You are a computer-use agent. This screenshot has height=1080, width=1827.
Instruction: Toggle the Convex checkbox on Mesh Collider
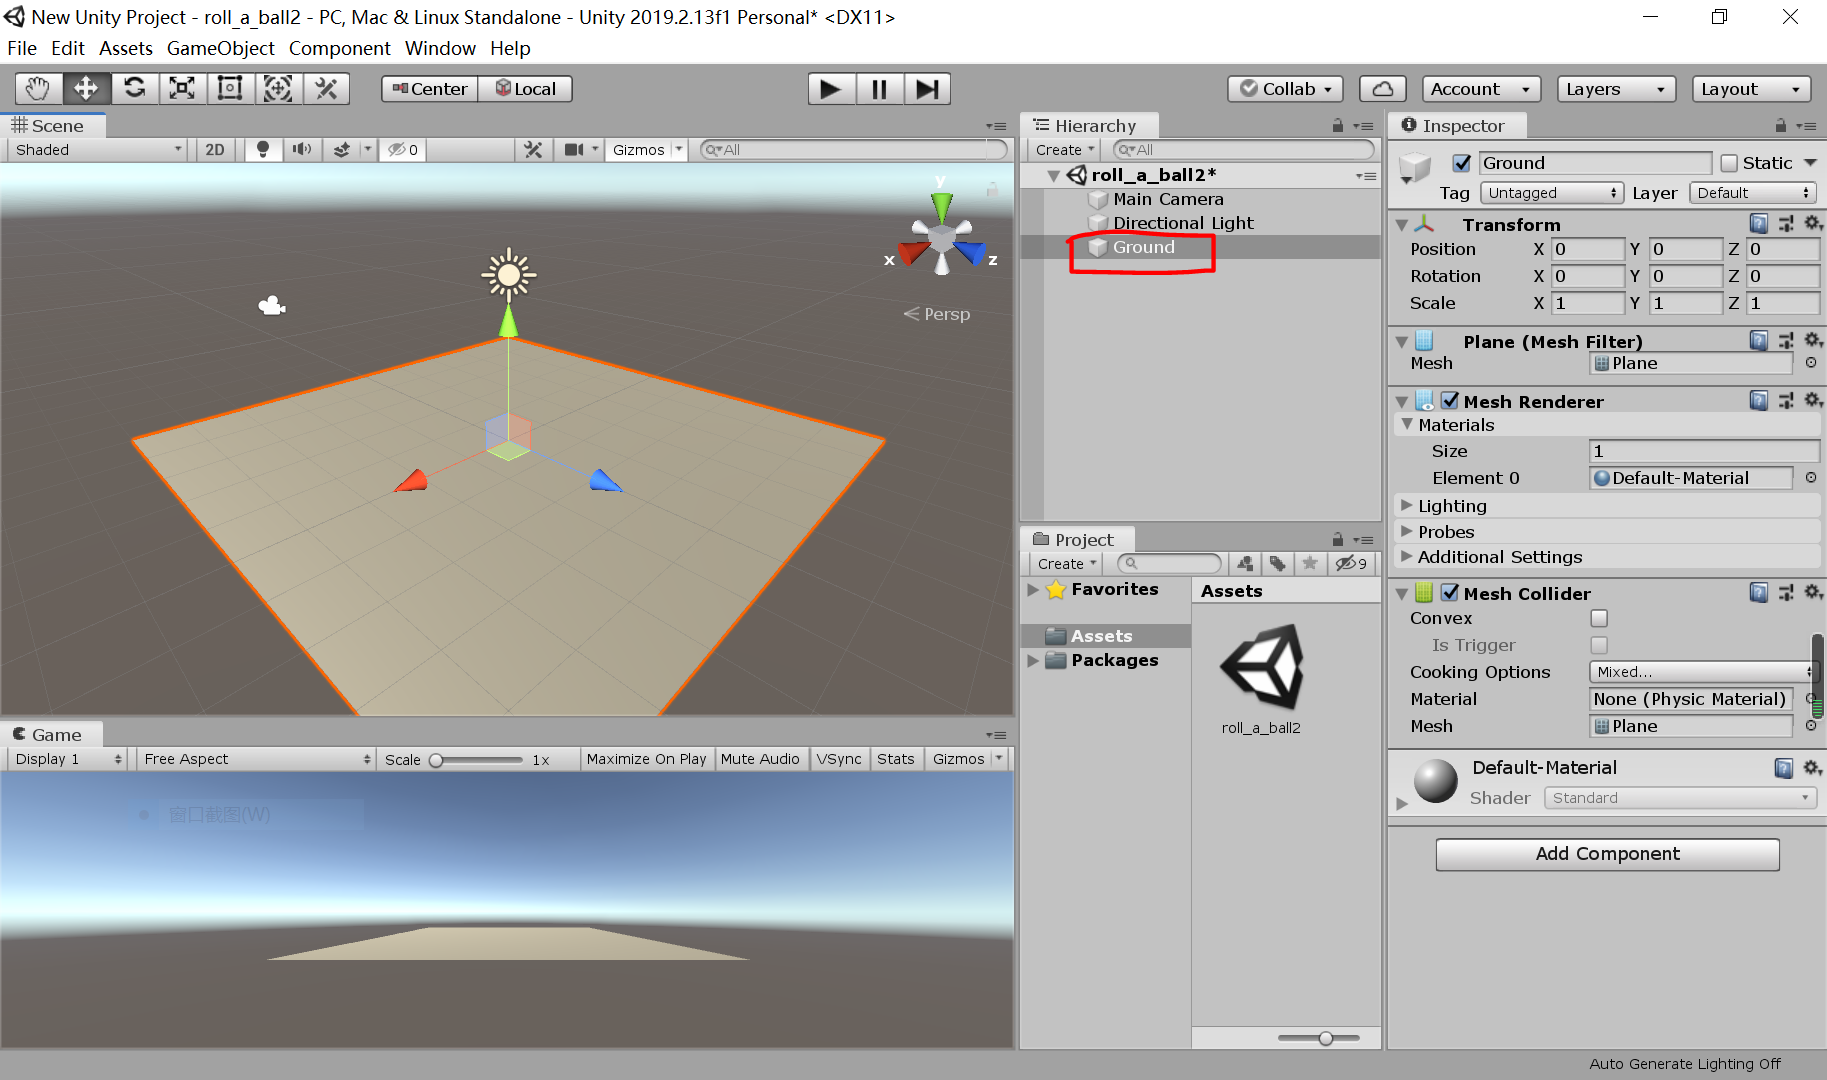point(1598,618)
